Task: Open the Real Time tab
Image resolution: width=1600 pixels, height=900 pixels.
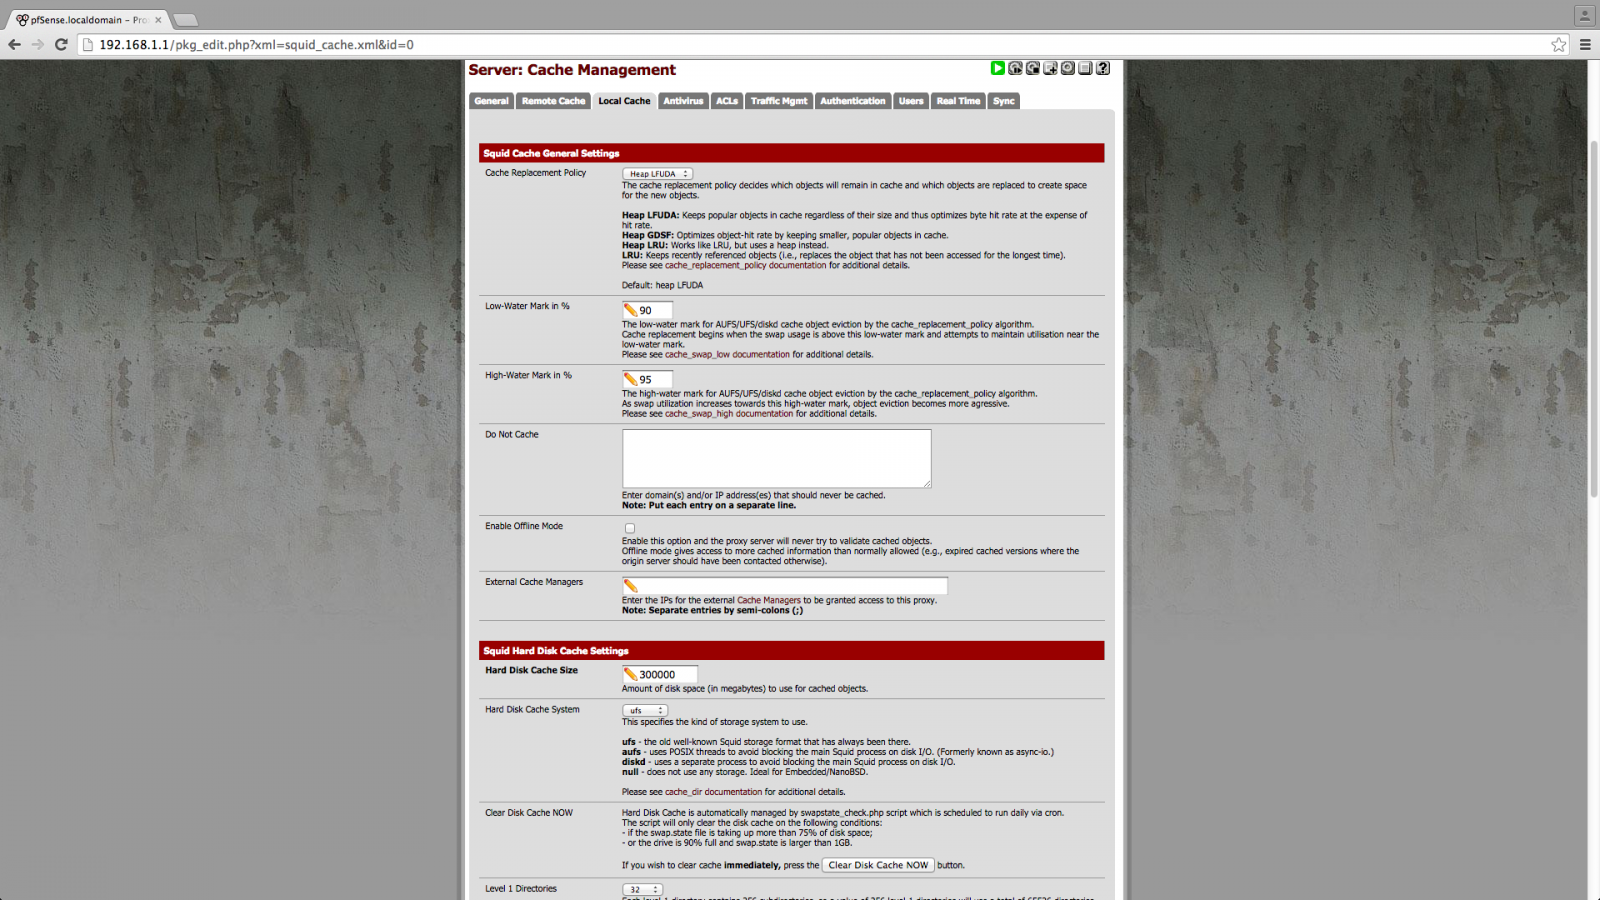Action: 958,101
